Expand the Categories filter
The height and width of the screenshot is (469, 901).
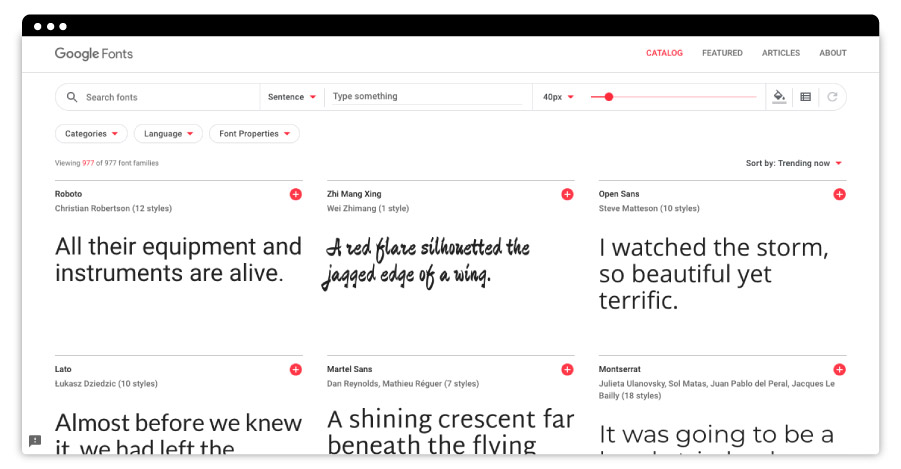pos(91,133)
